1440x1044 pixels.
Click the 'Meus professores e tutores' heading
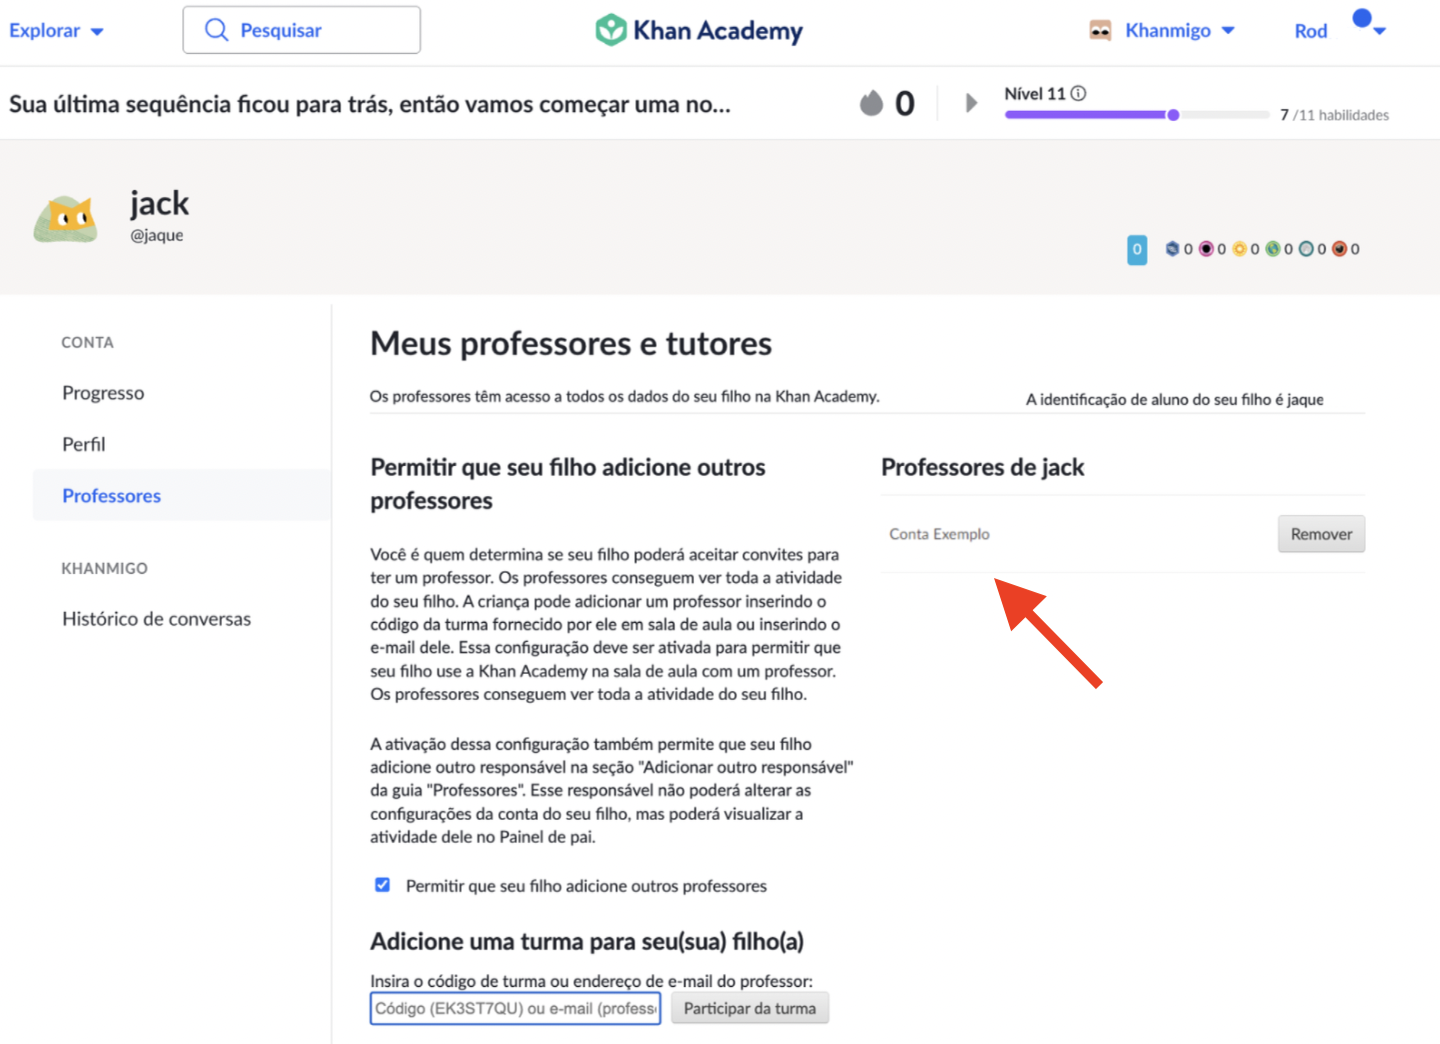[571, 344]
